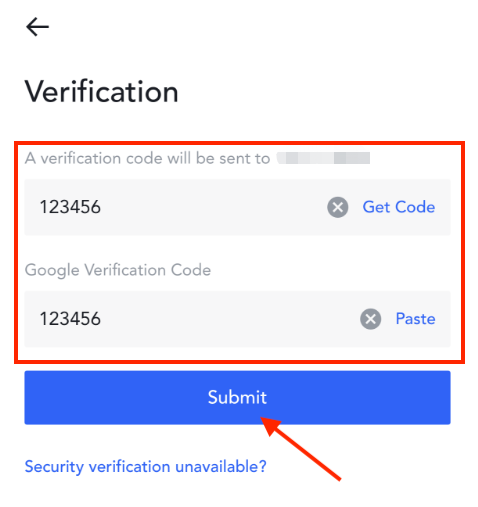Go back using the left arrow icon
The image size is (478, 507).
[37, 27]
